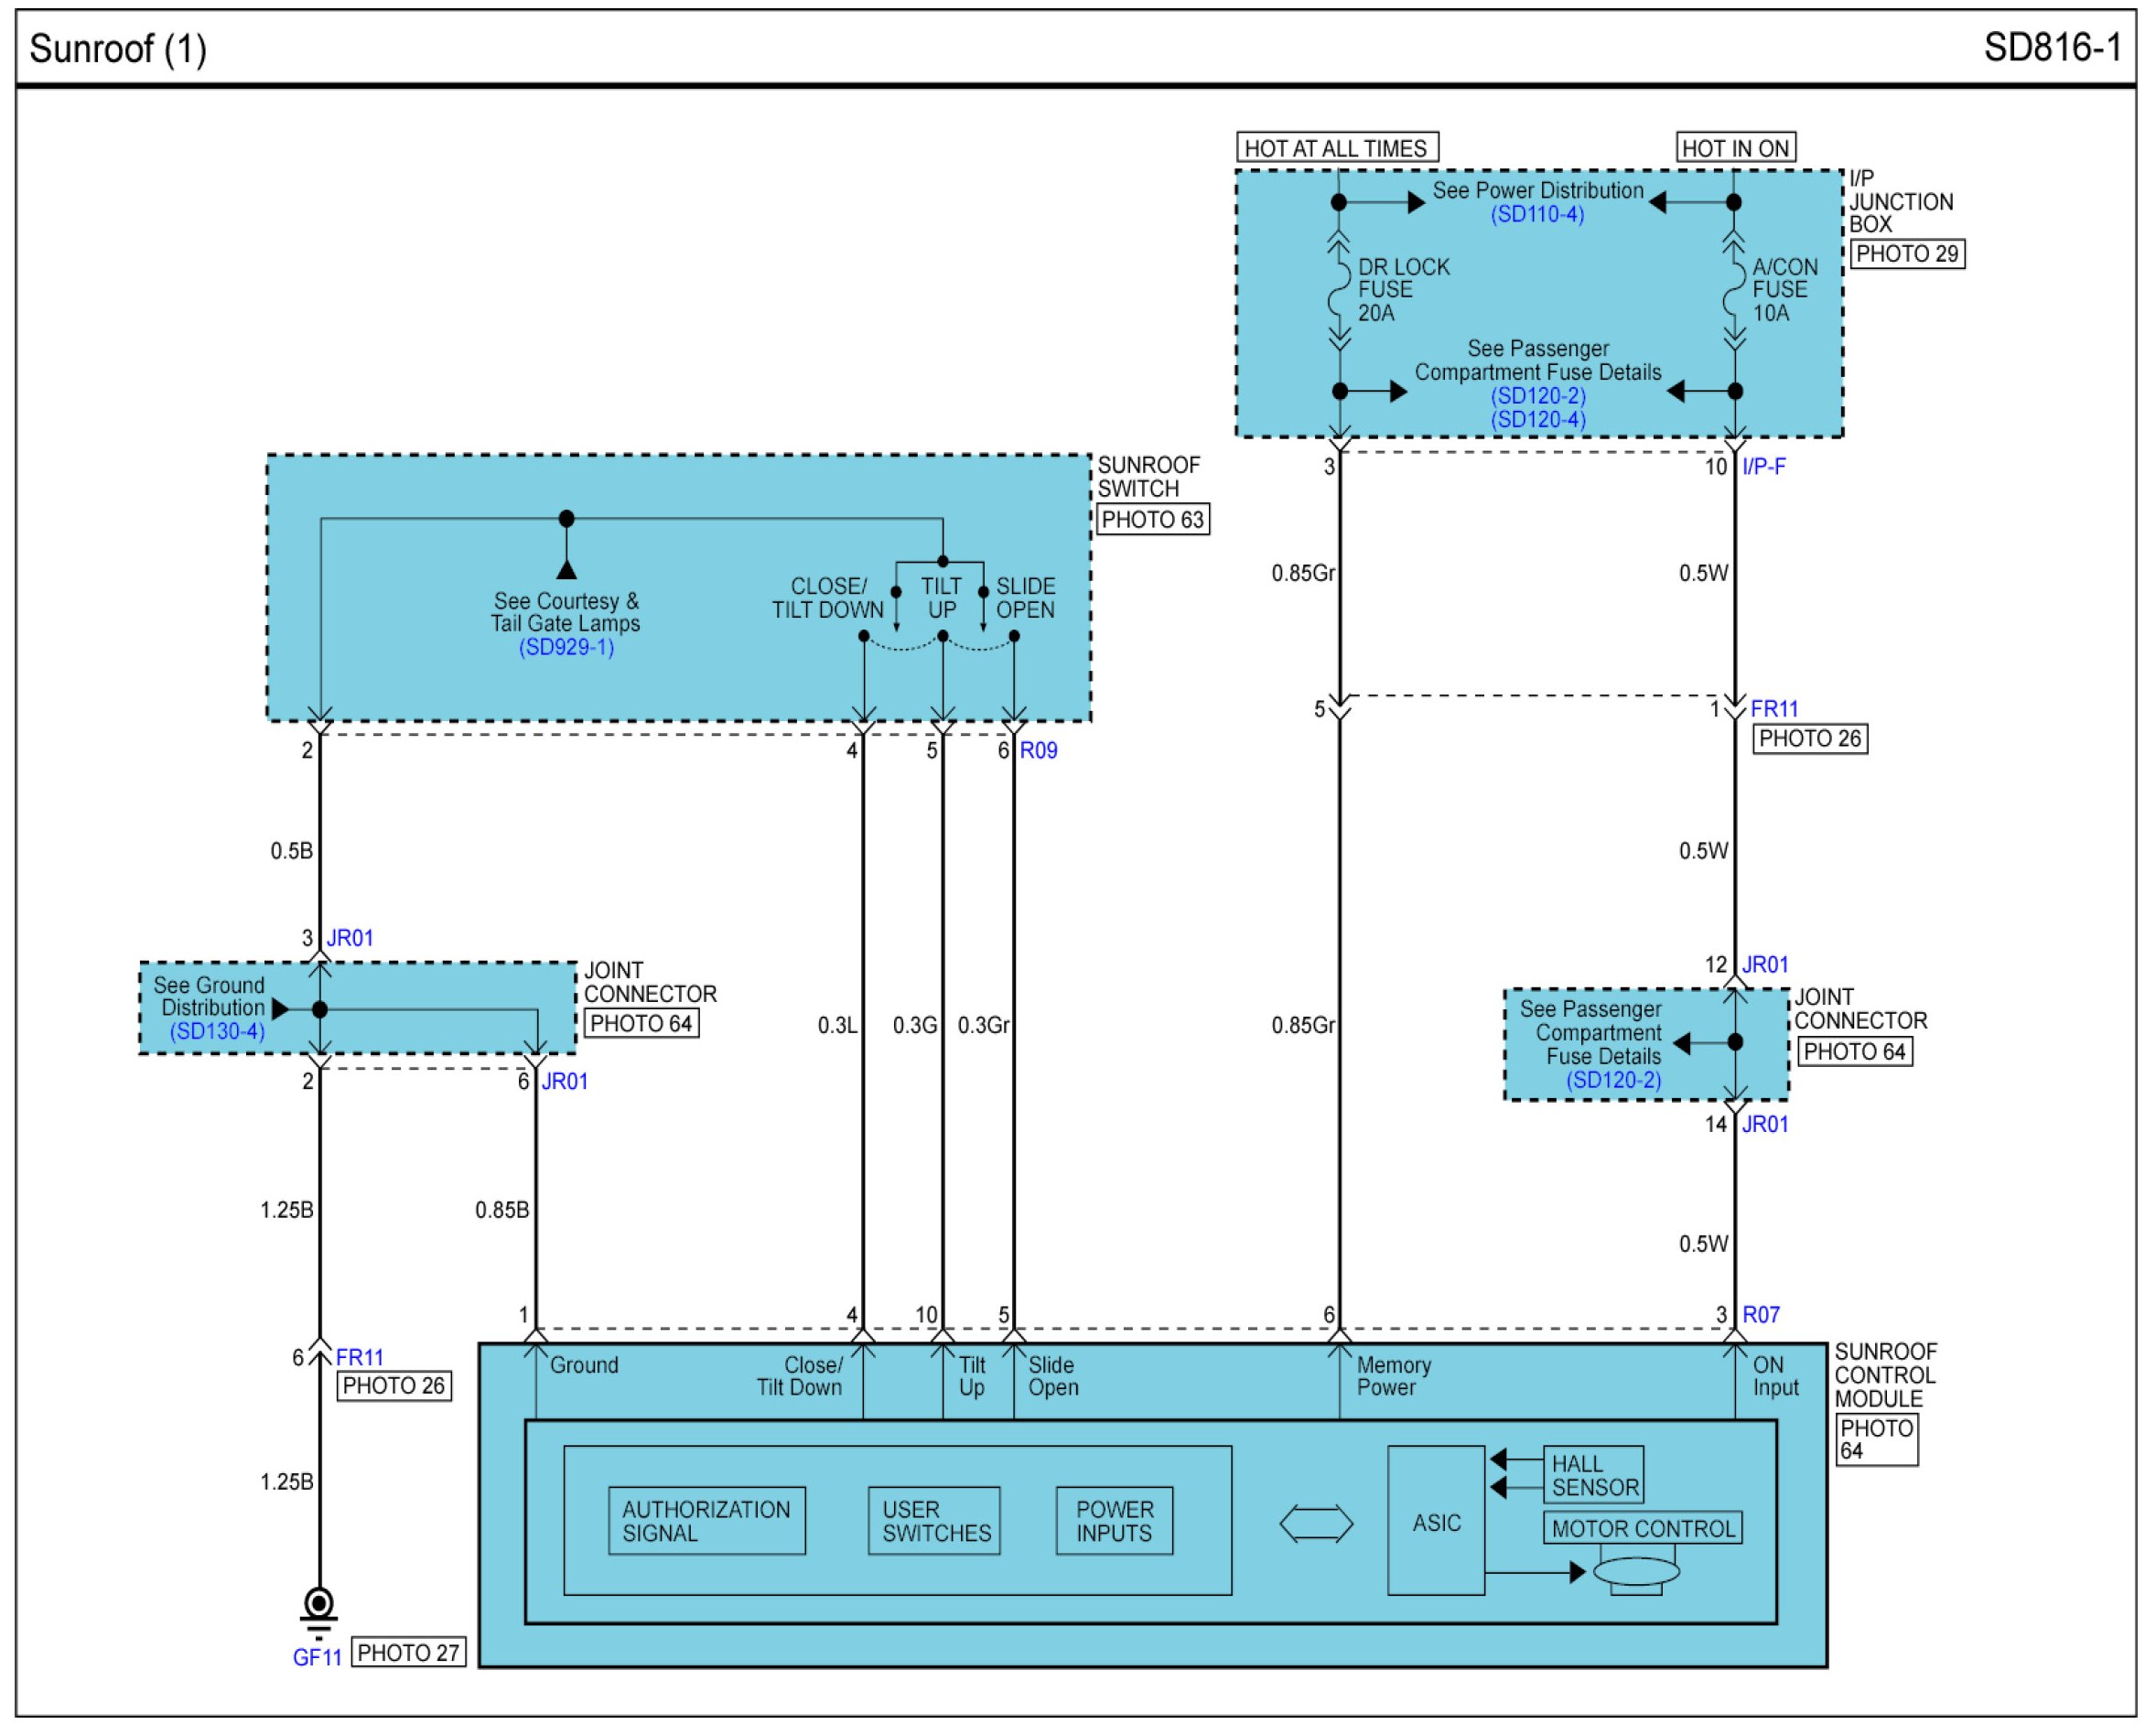This screenshot has height=1735, width=2156.
Task: Click the motor symbol under MOTOR CONTROL
Action: point(1636,1573)
